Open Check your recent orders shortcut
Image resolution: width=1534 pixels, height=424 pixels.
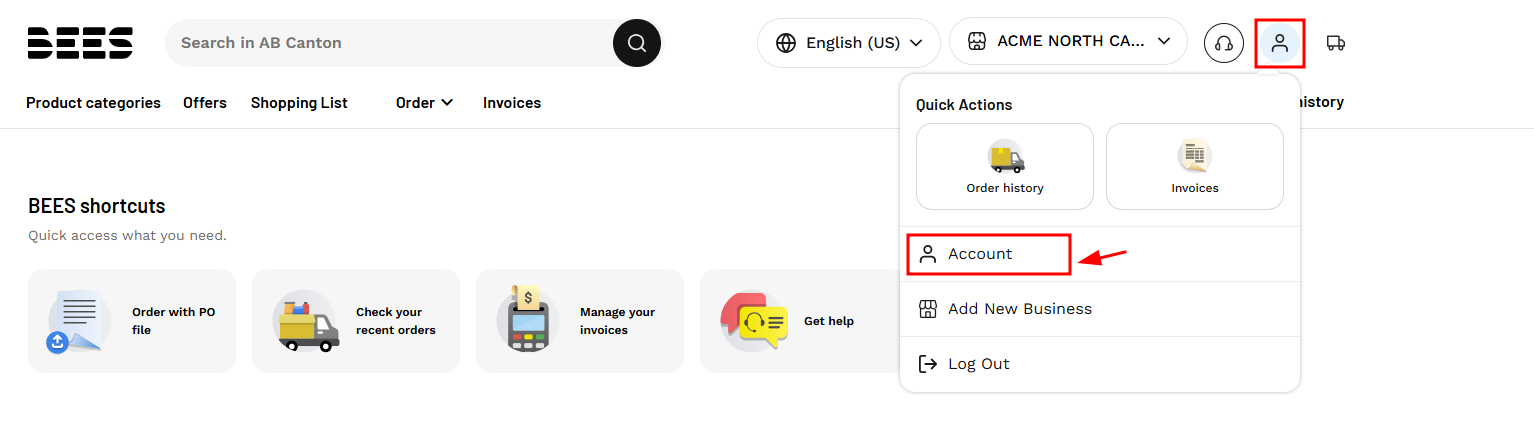click(356, 321)
